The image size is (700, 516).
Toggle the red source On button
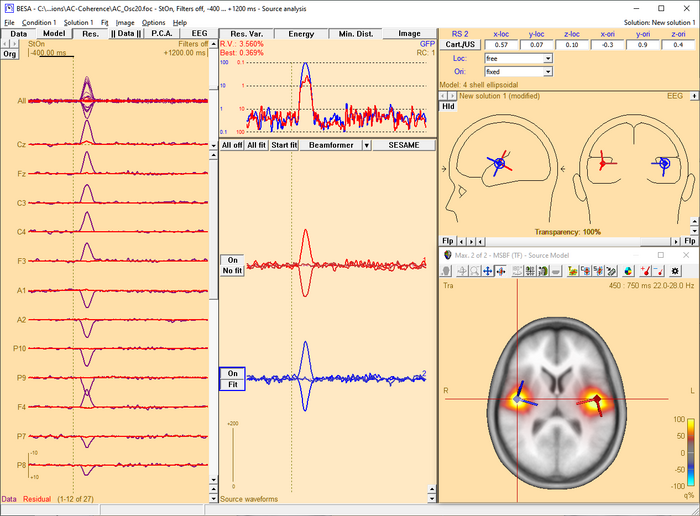coord(232,260)
